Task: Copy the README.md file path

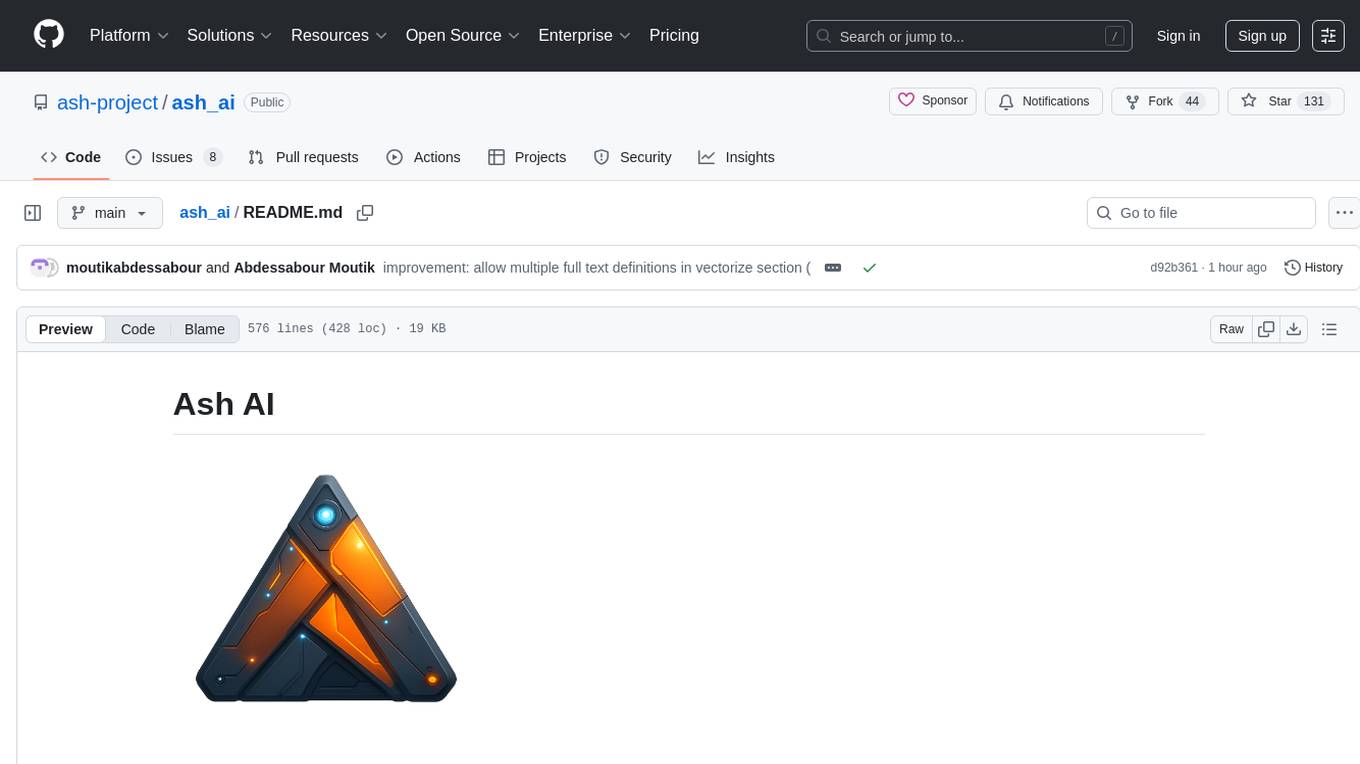Action: [365, 213]
